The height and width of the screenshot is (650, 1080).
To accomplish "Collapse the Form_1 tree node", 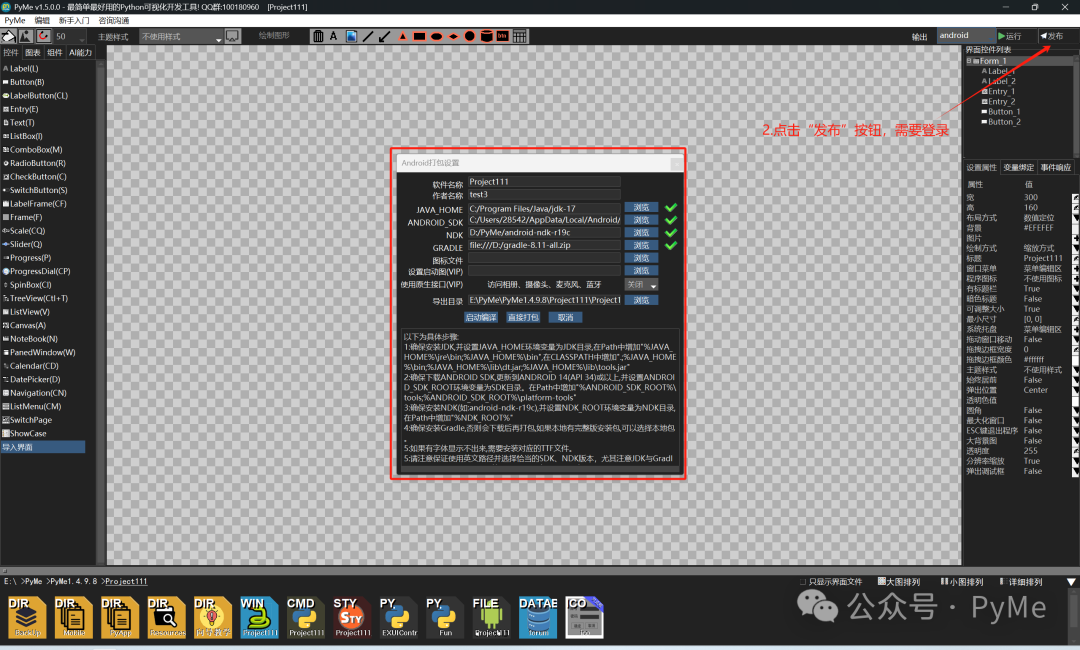I will (x=968, y=61).
